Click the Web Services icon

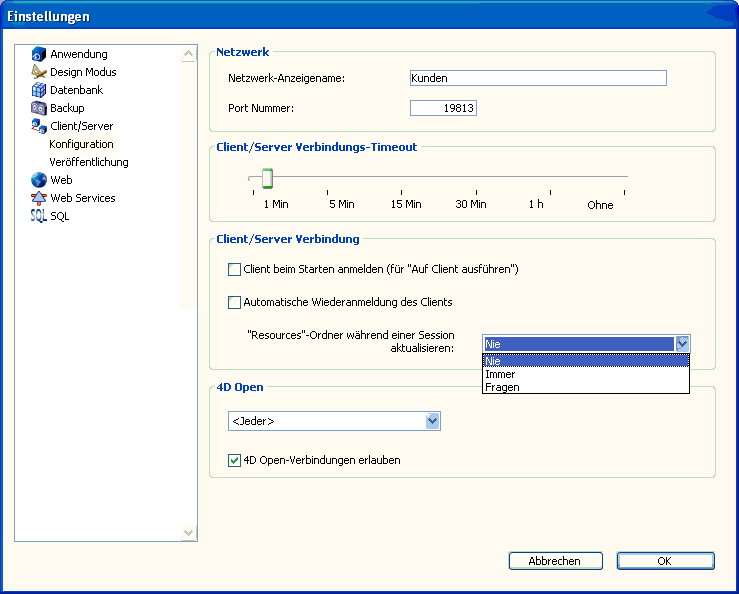[x=39, y=198]
